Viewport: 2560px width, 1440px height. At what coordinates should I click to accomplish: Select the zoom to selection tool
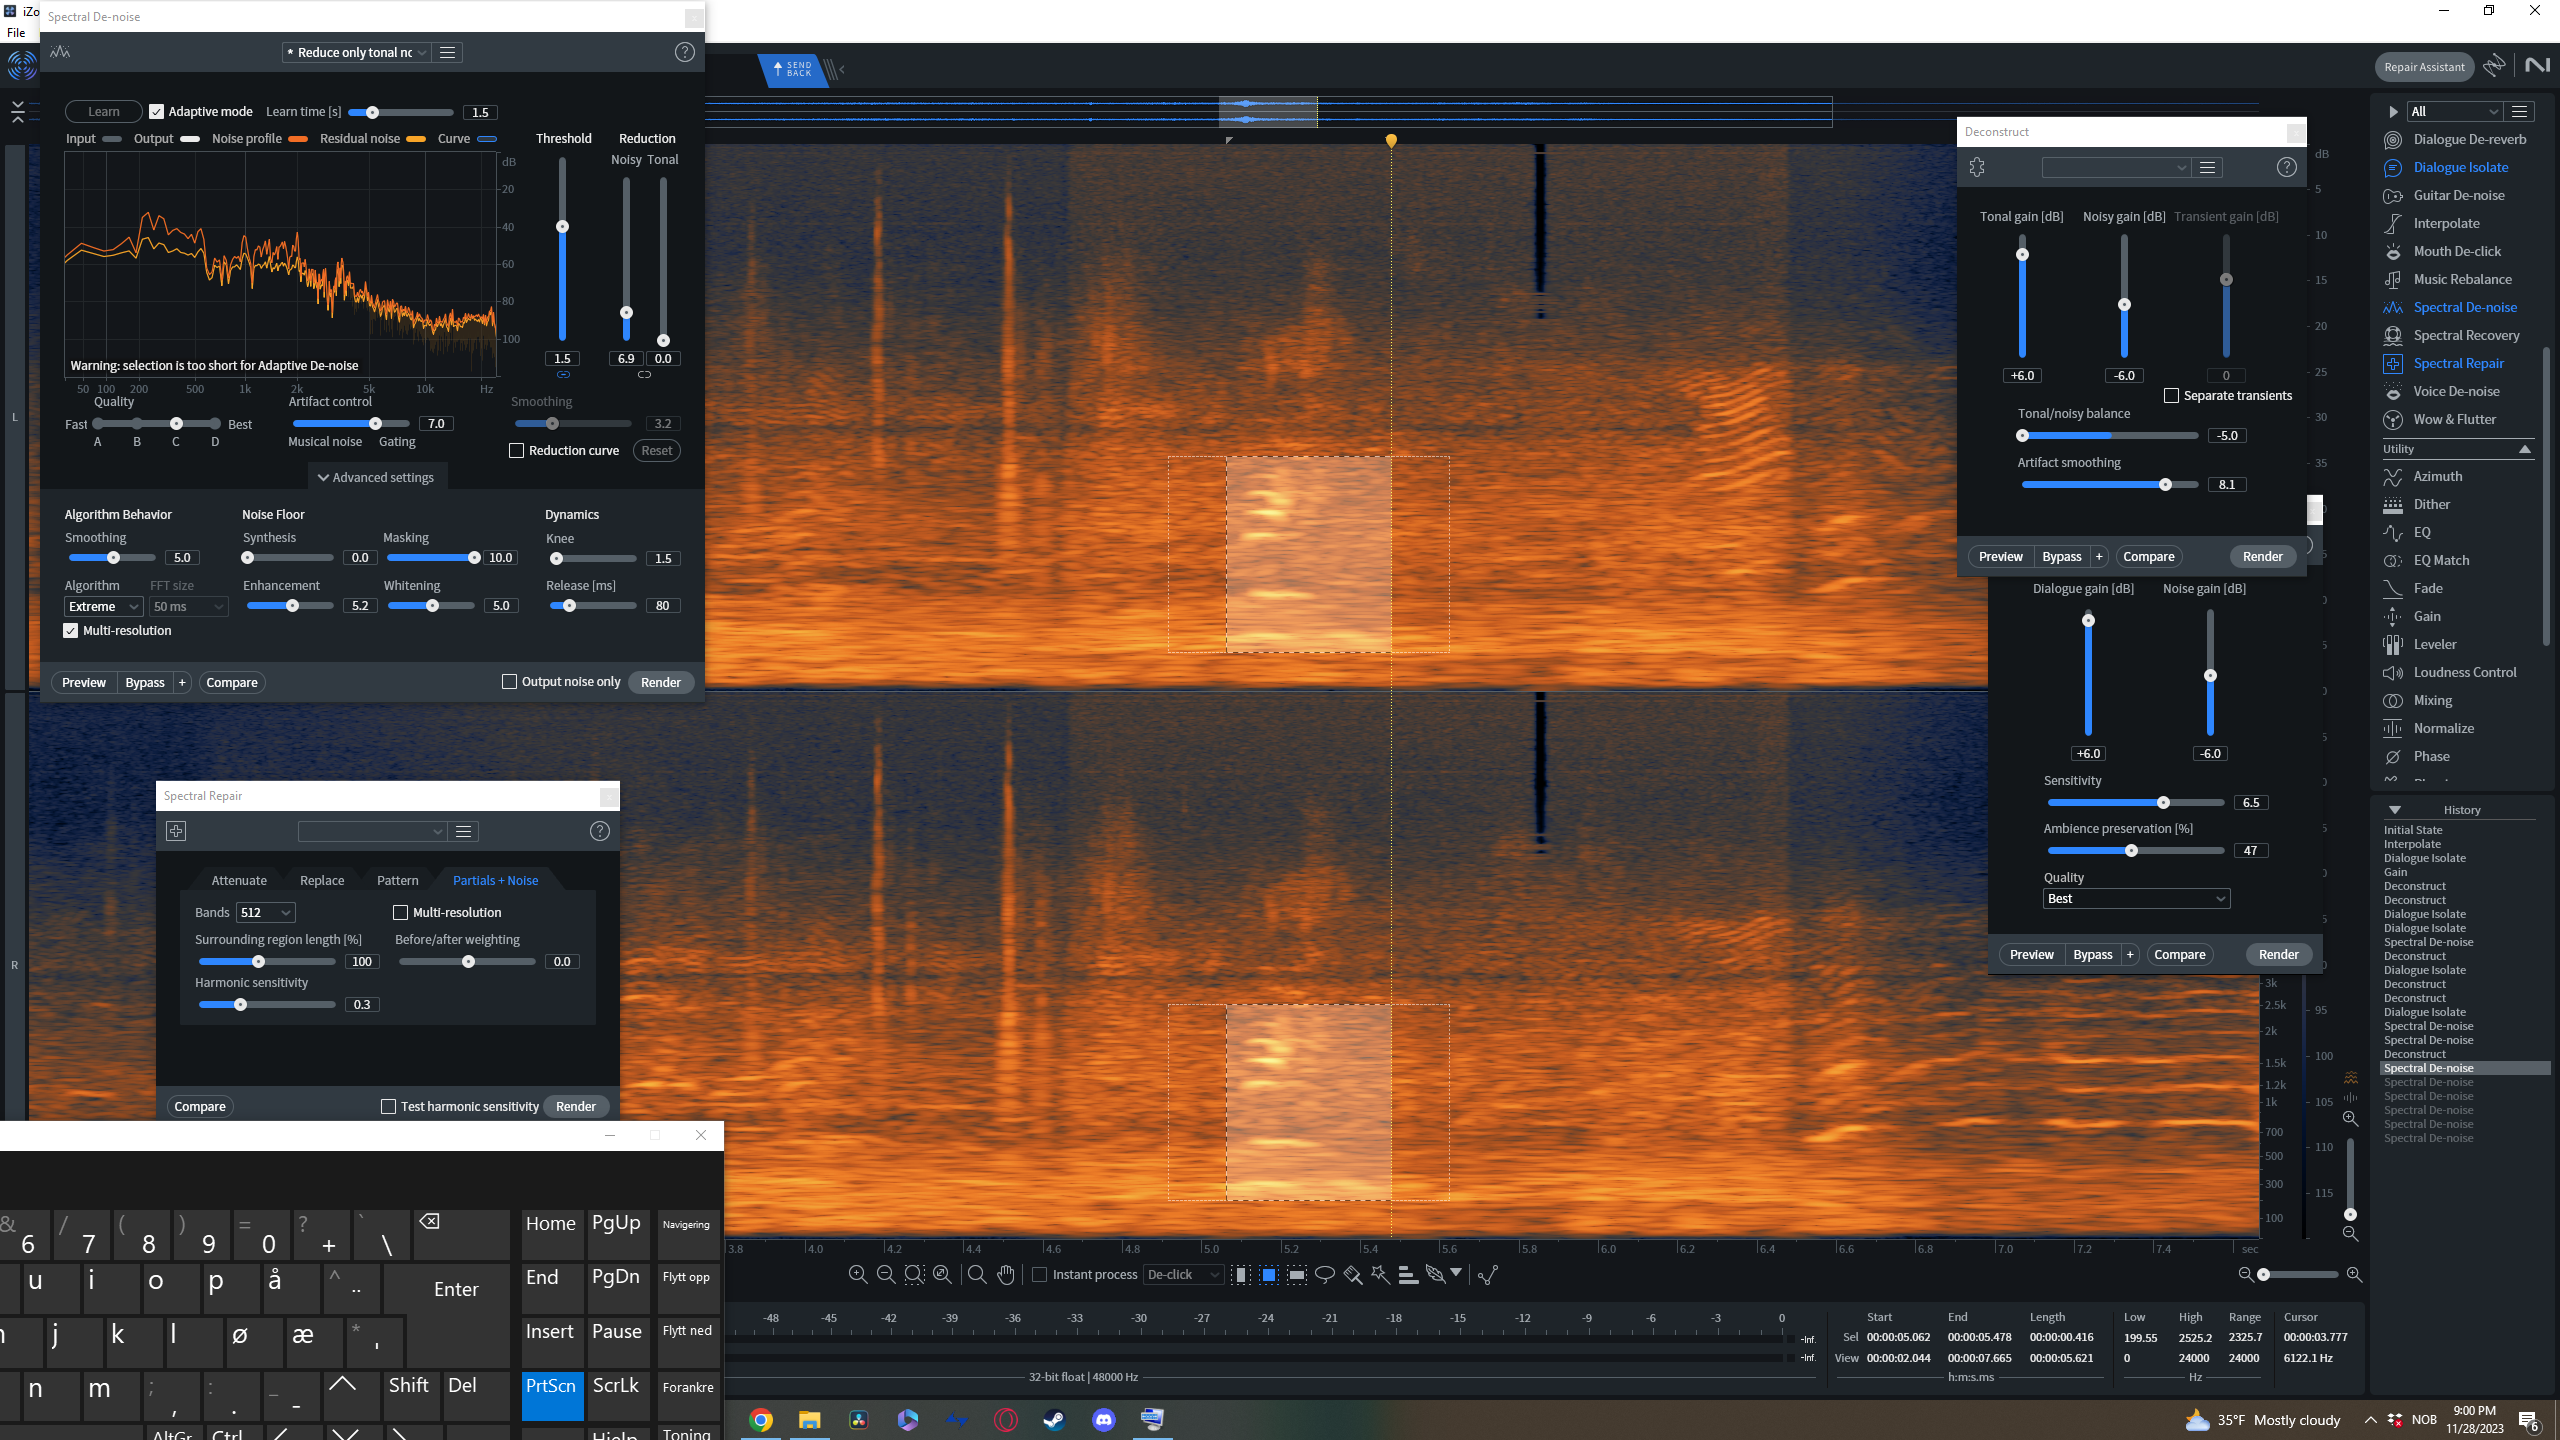[x=914, y=1274]
